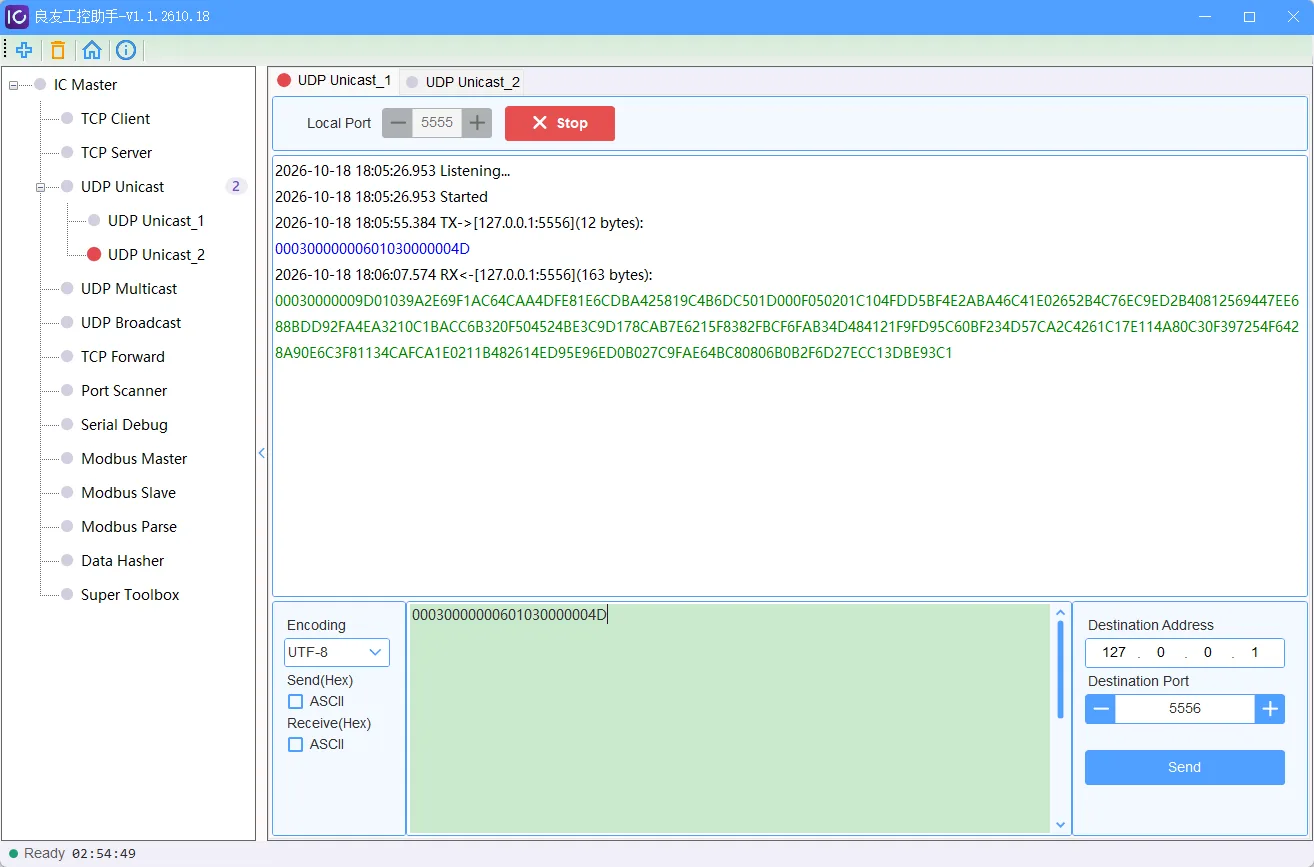Open Port Scanner in the tree
Viewport: 1314px width, 867px height.
(124, 391)
